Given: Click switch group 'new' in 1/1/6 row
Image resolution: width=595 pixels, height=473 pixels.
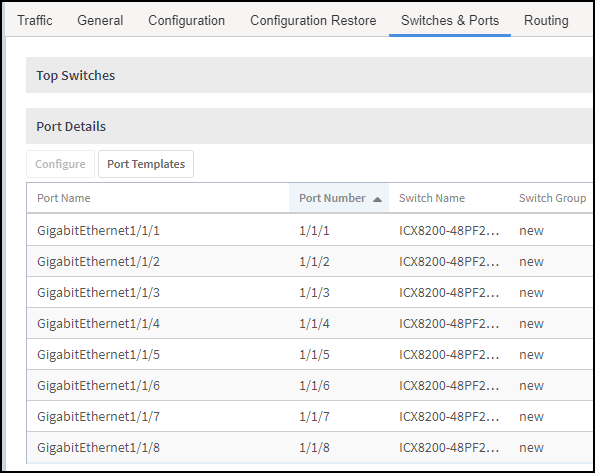Looking at the screenshot, I should (531, 386).
